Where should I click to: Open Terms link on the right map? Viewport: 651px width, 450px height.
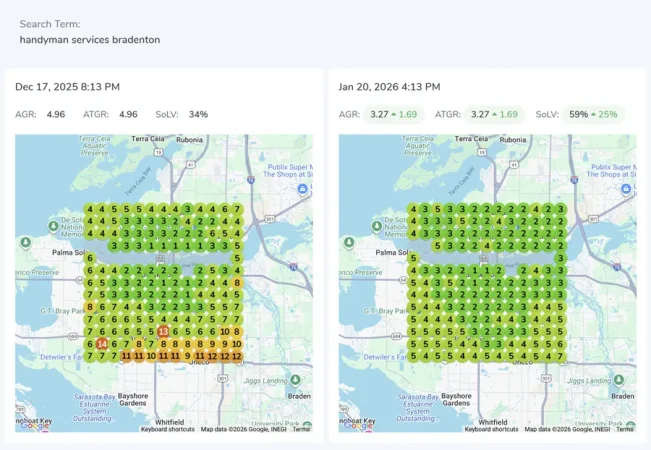(625, 429)
